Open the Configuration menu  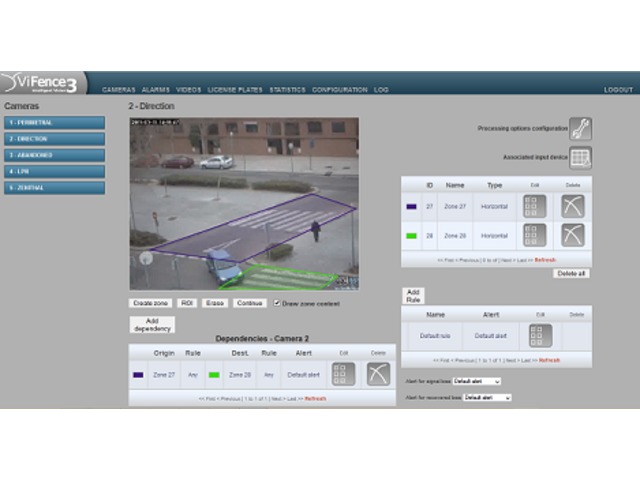pos(339,90)
